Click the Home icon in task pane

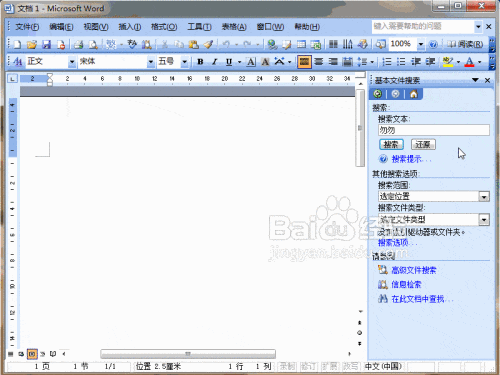414,94
